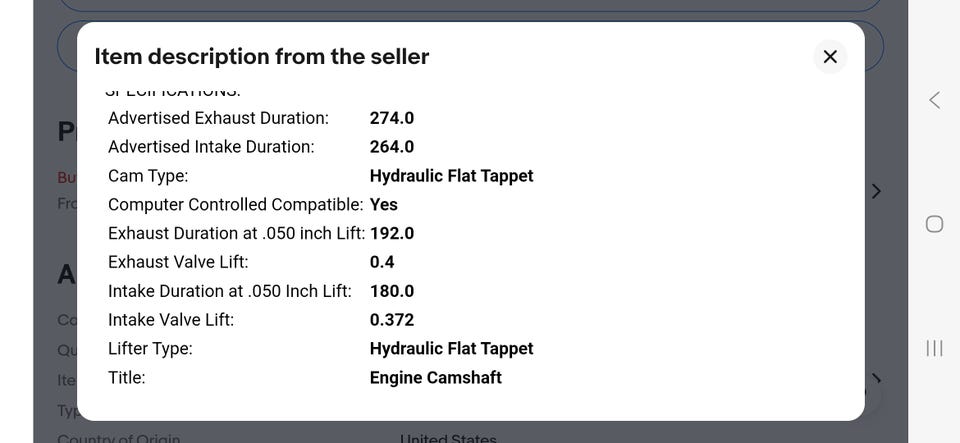Image resolution: width=960 pixels, height=443 pixels.
Task: Tap the "Engine Camshaft" title value
Action: click(x=436, y=378)
